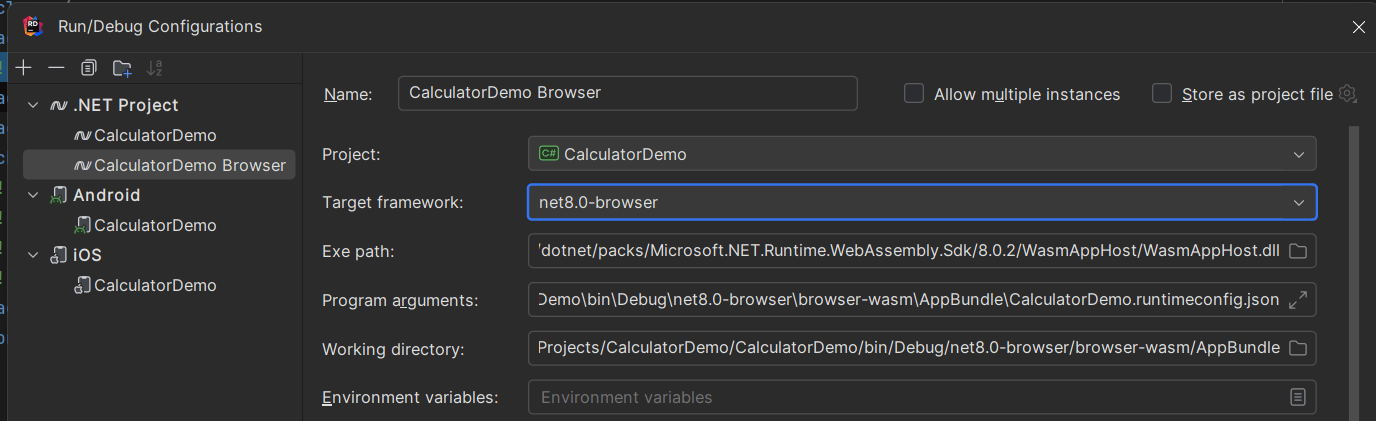This screenshot has height=421, width=1376.
Task: Browse for Exe path with folder icon
Action: [x=1298, y=251]
